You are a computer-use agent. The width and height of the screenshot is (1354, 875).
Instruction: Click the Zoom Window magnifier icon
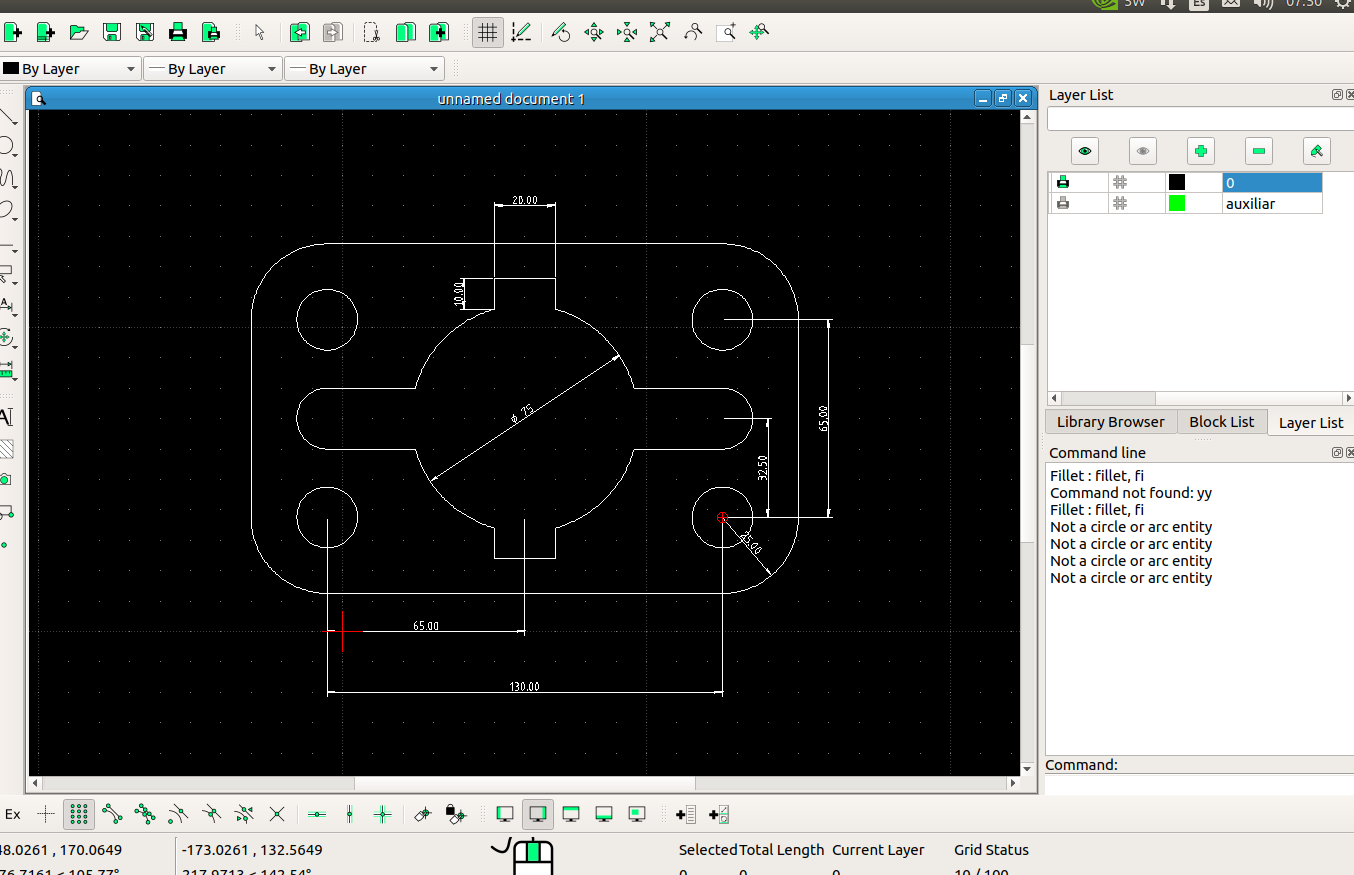point(726,32)
